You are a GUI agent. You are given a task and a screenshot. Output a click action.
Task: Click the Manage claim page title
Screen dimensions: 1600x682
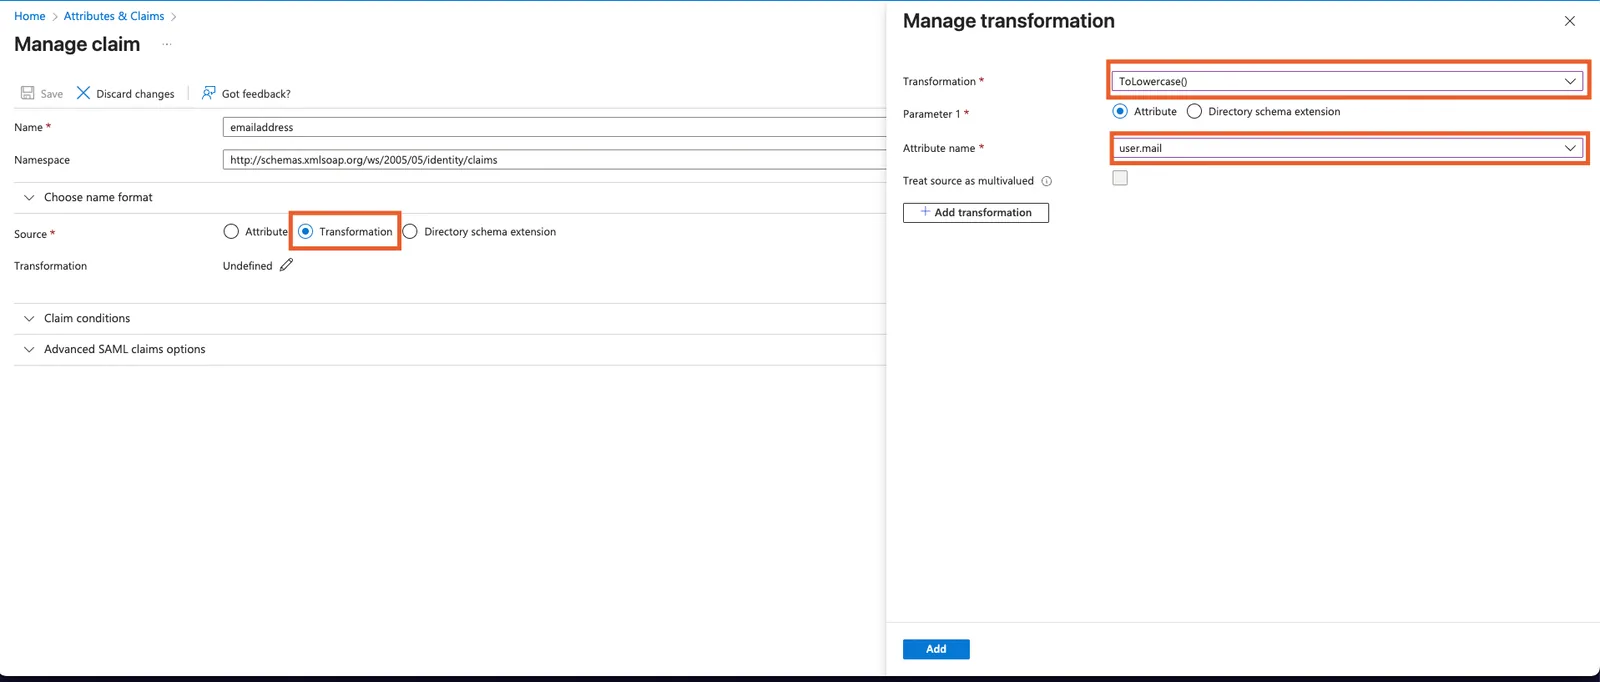77,44
